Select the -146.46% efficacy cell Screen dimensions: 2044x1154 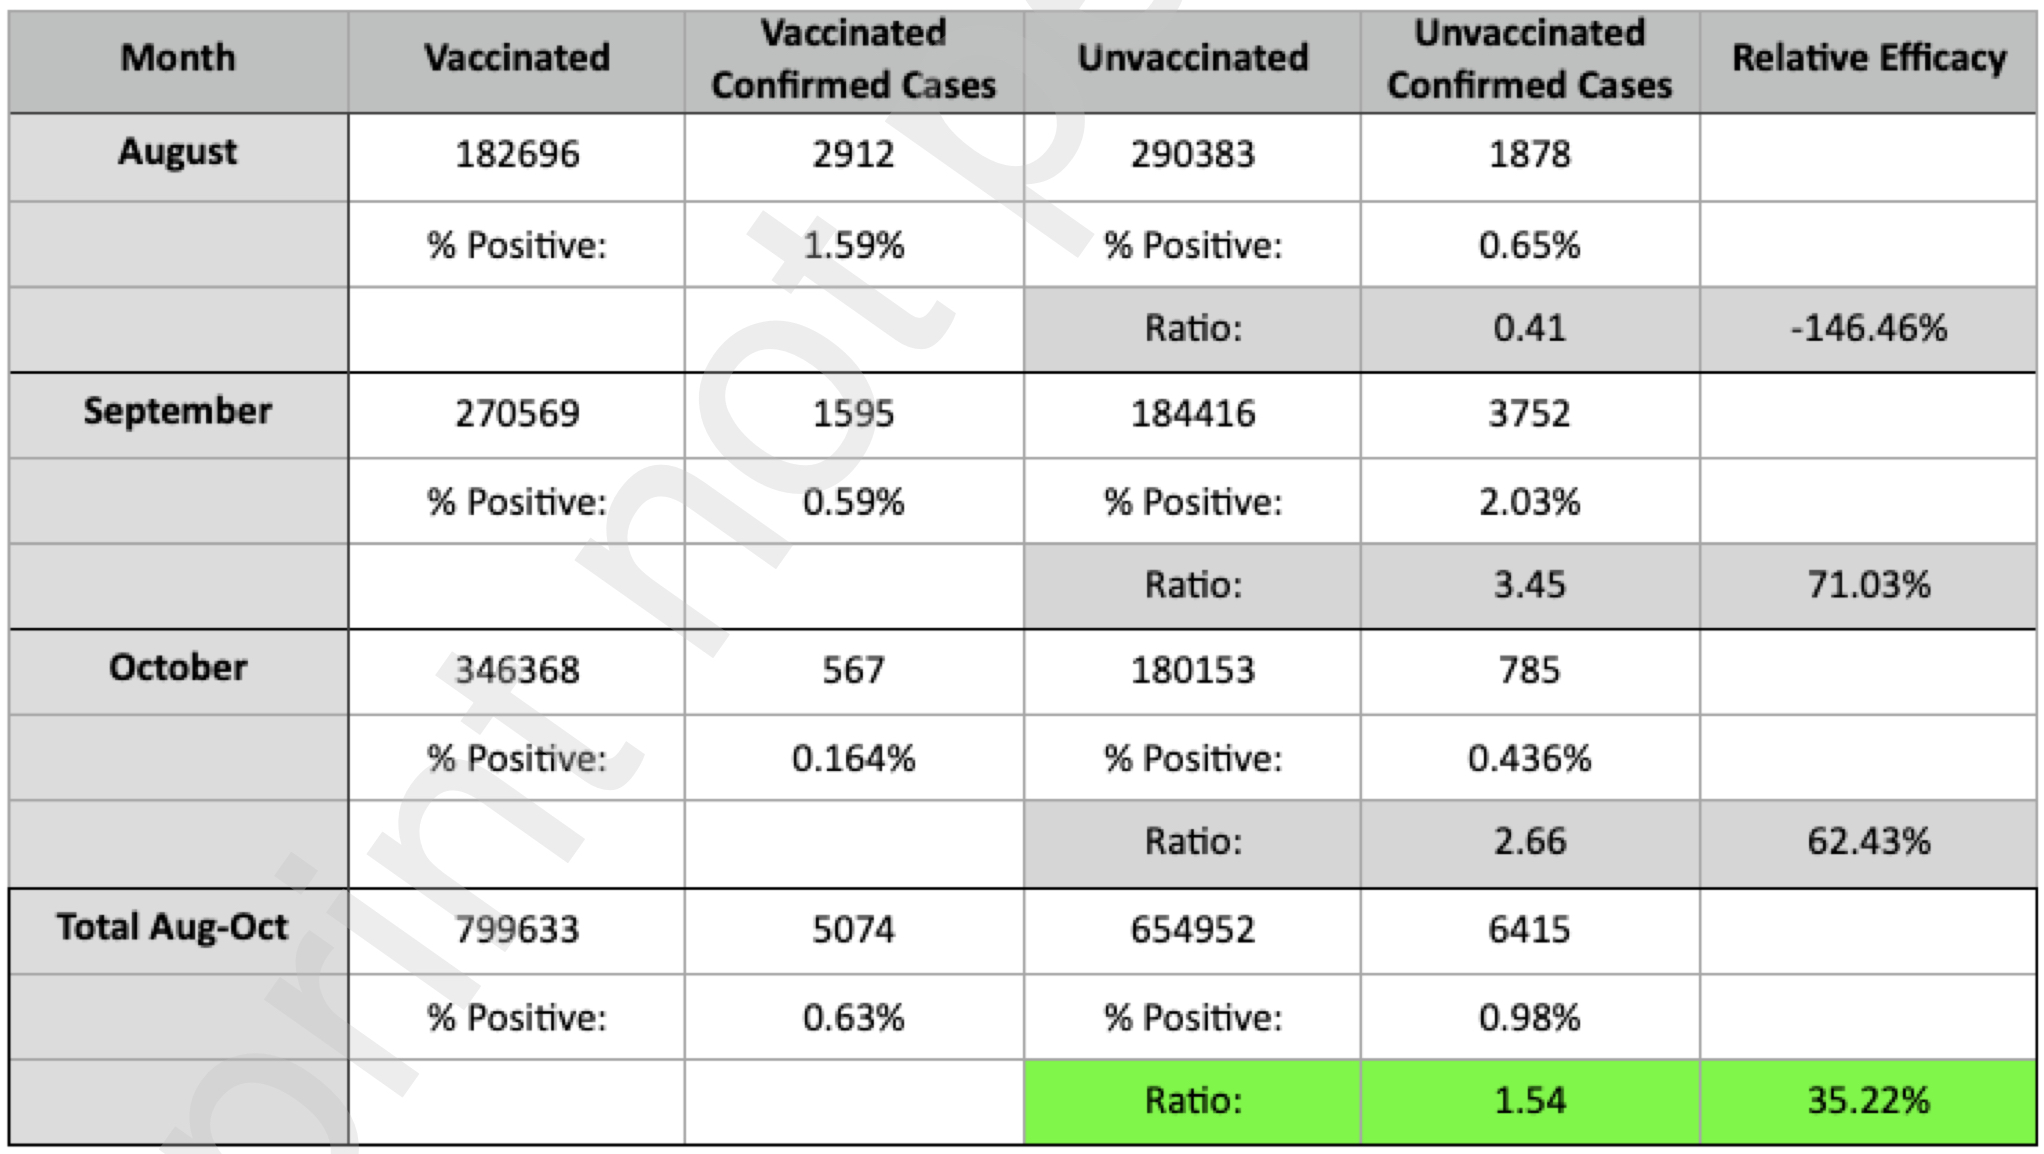[x=1868, y=328]
